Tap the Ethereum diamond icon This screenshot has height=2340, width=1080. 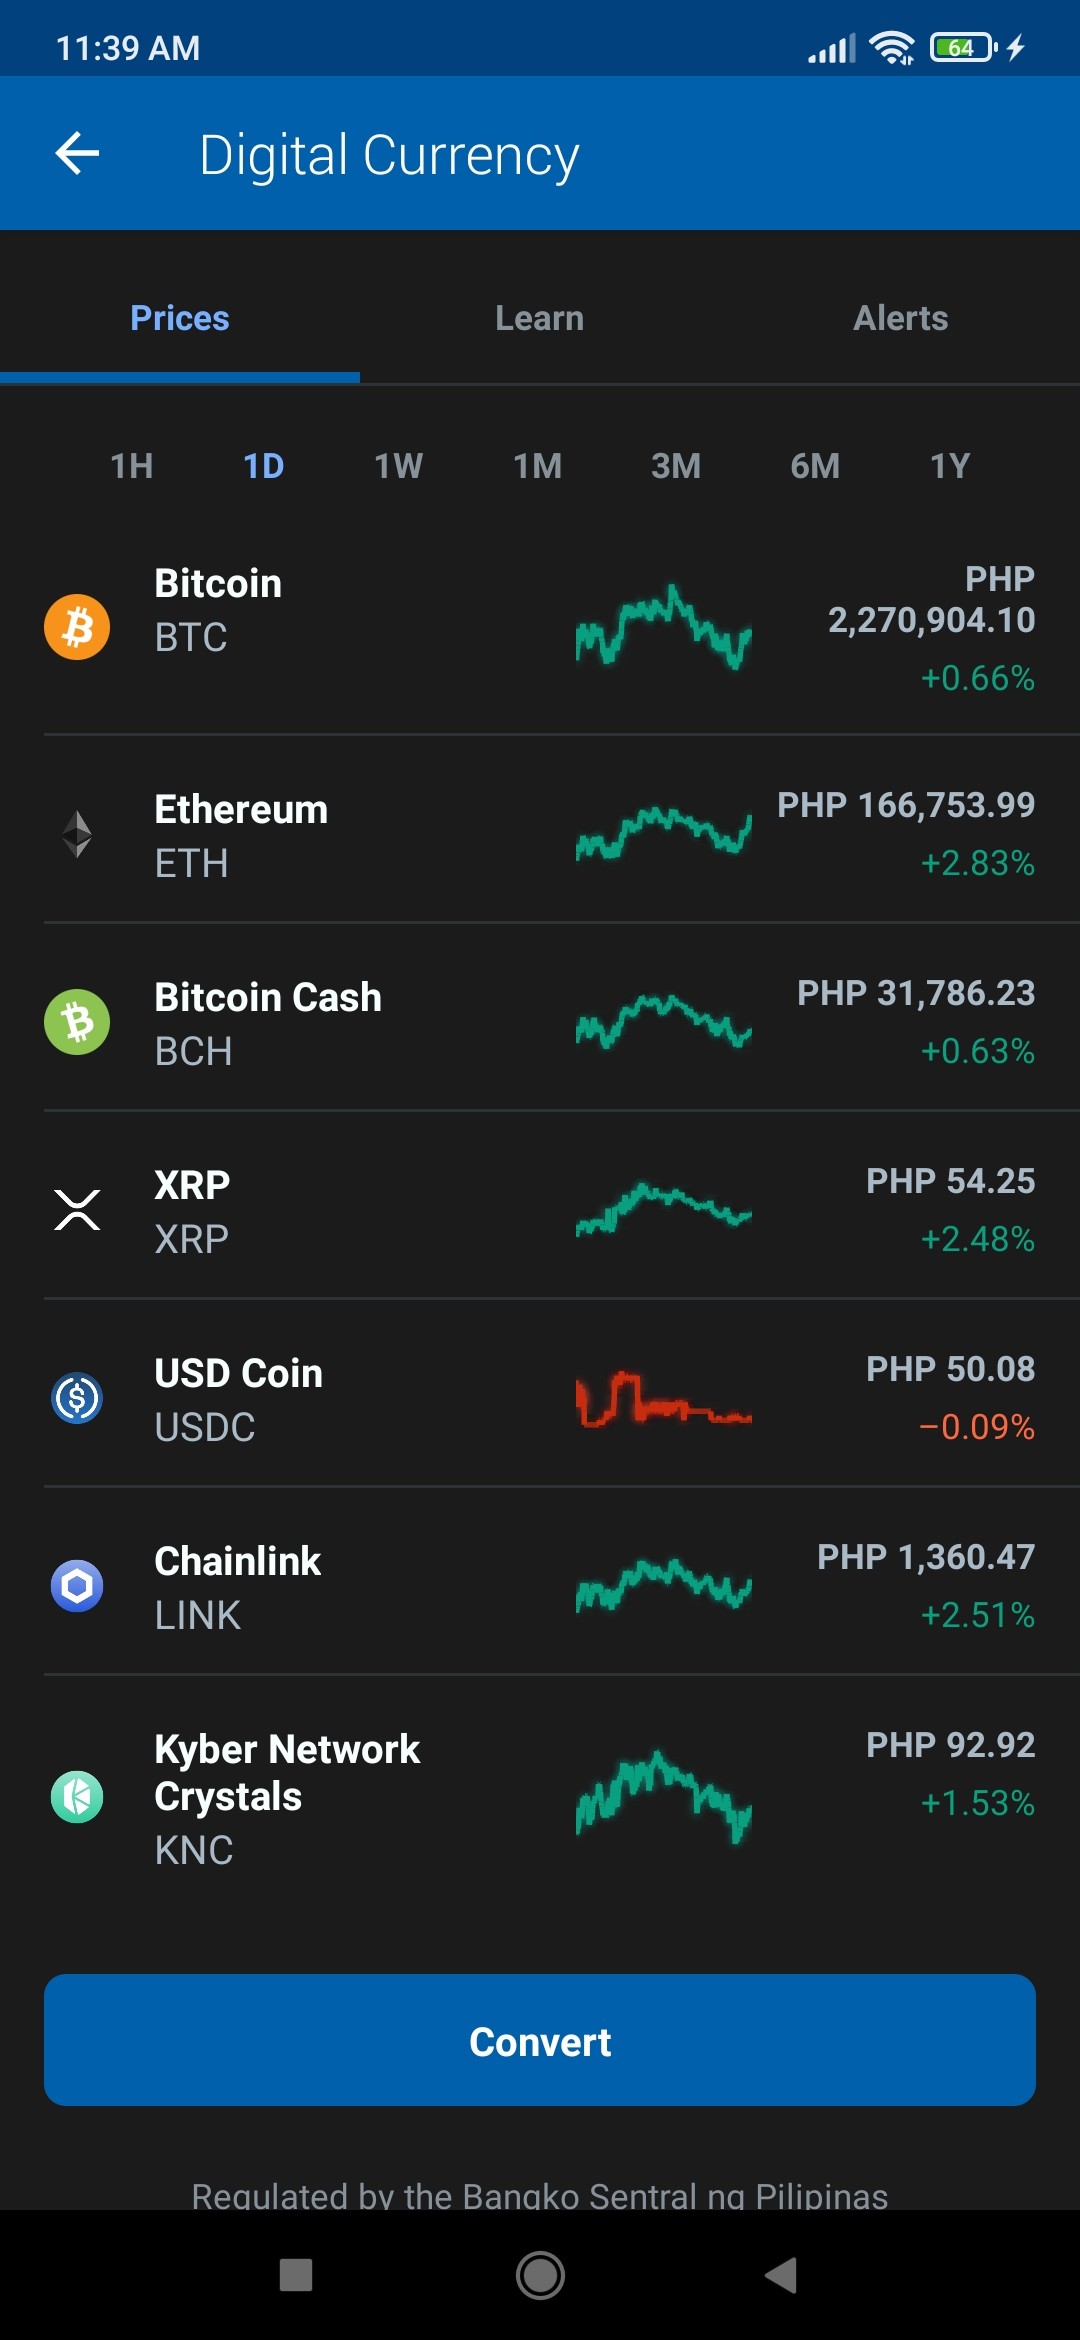77,834
